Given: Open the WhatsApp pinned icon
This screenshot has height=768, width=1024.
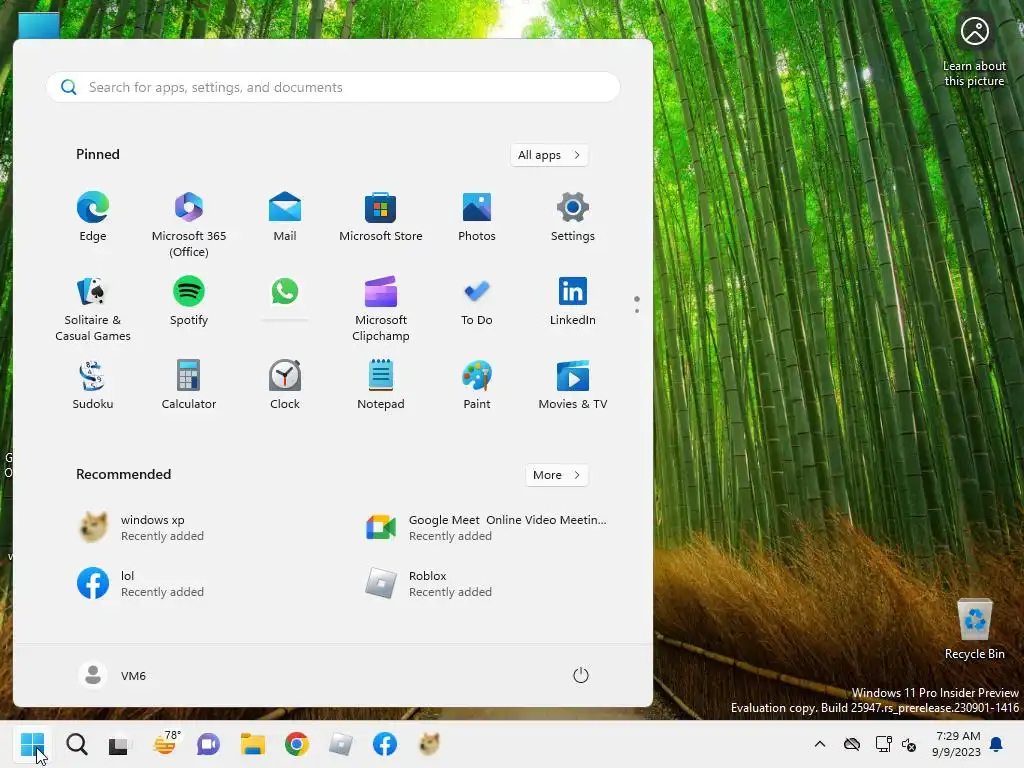Looking at the screenshot, I should coord(285,292).
